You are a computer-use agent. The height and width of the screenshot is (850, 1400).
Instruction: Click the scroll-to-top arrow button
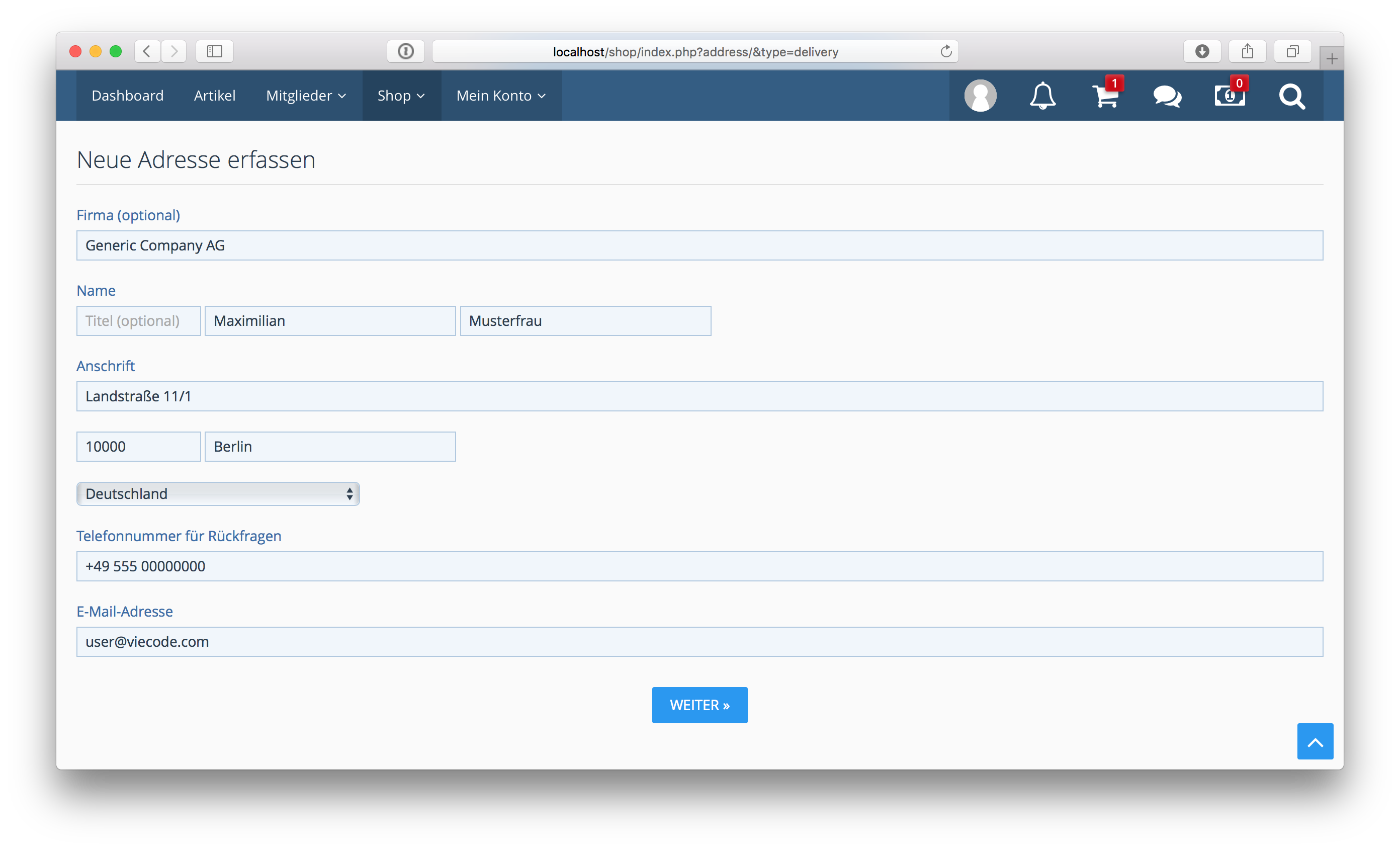1315,742
